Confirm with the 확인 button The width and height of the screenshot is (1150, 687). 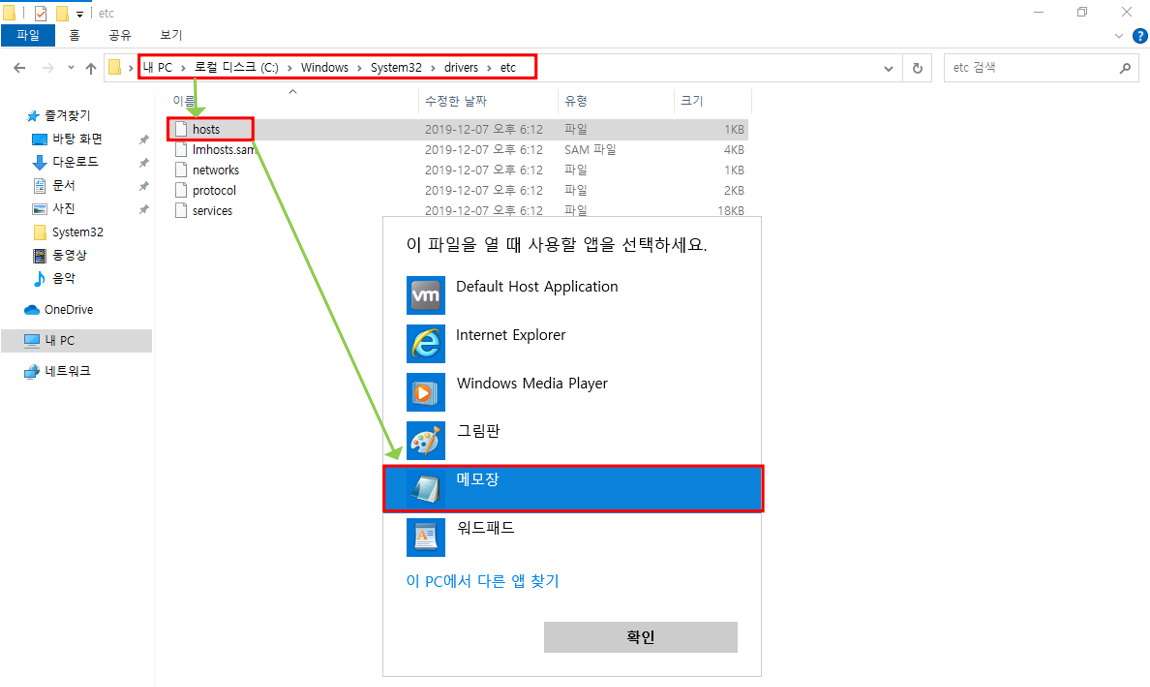[x=640, y=637]
